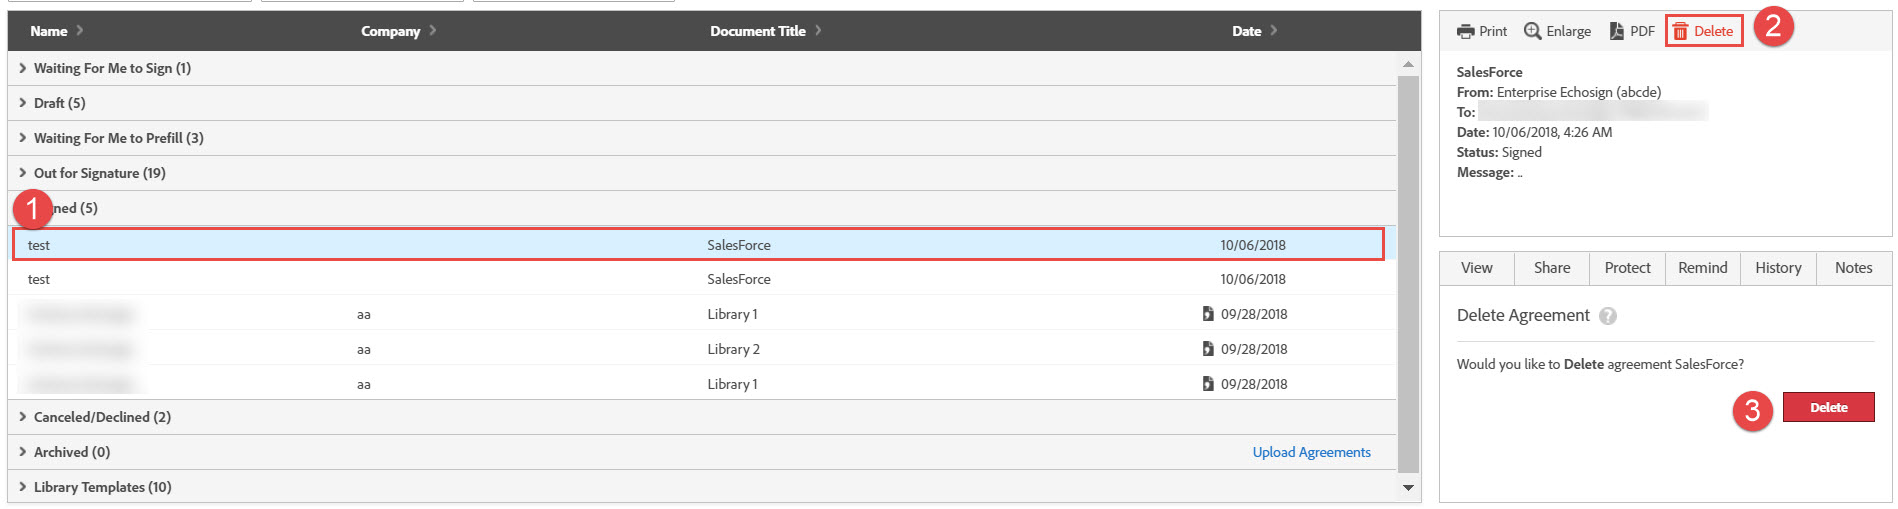Expand the Draft (5) group

pos(23,103)
